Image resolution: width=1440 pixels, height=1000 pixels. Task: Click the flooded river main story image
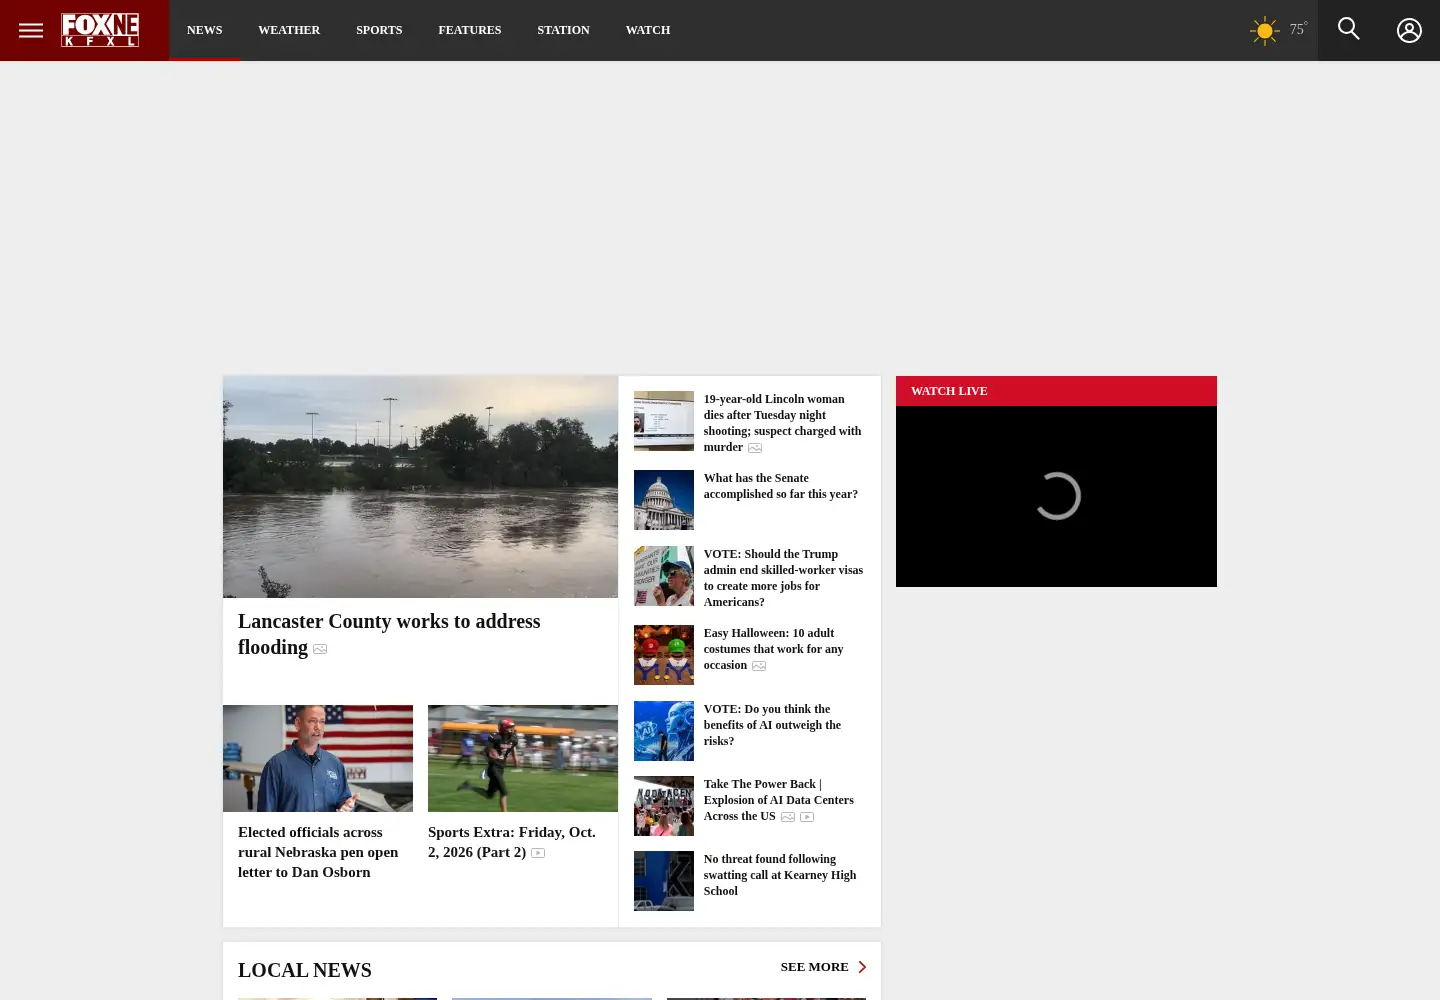pos(420,487)
